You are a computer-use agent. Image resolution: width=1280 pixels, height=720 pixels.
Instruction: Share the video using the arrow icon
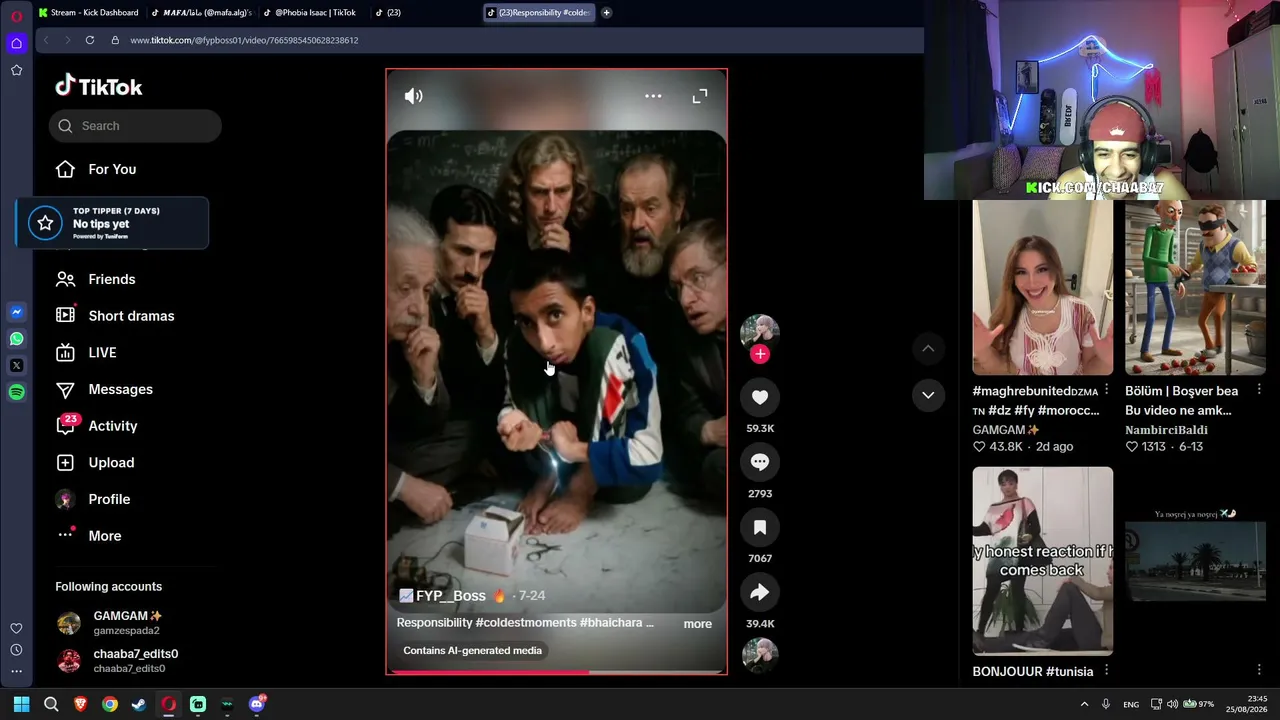pyautogui.click(x=760, y=593)
